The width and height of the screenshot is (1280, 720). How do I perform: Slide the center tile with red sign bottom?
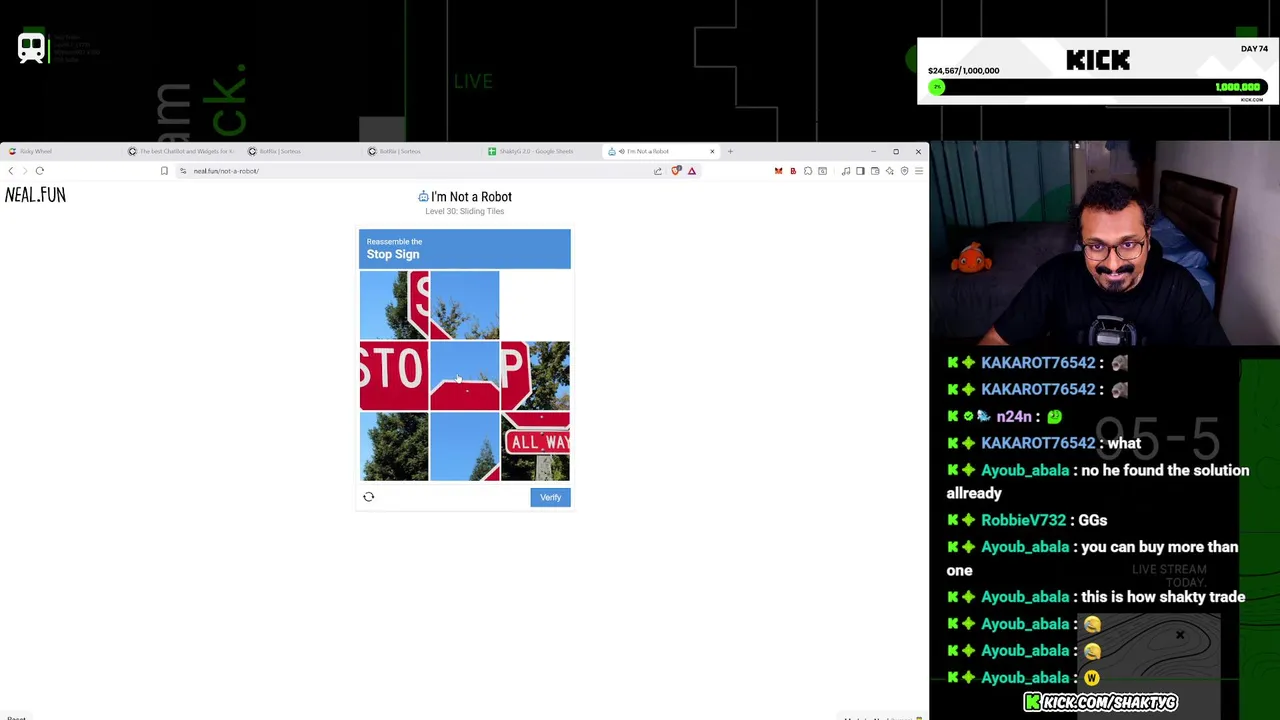[x=464, y=376]
